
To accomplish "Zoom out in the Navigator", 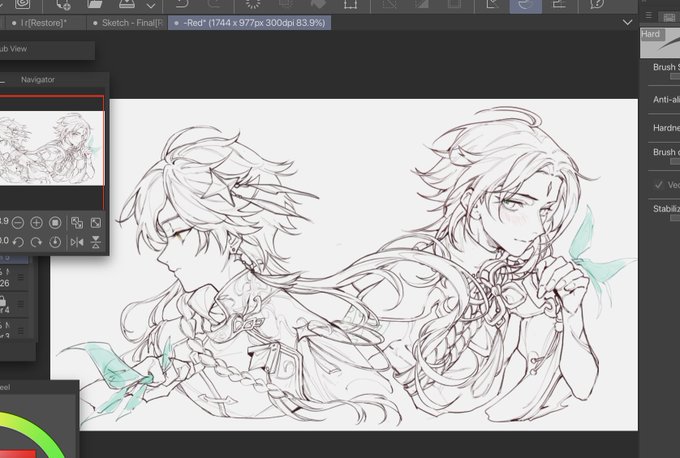I will [18, 223].
